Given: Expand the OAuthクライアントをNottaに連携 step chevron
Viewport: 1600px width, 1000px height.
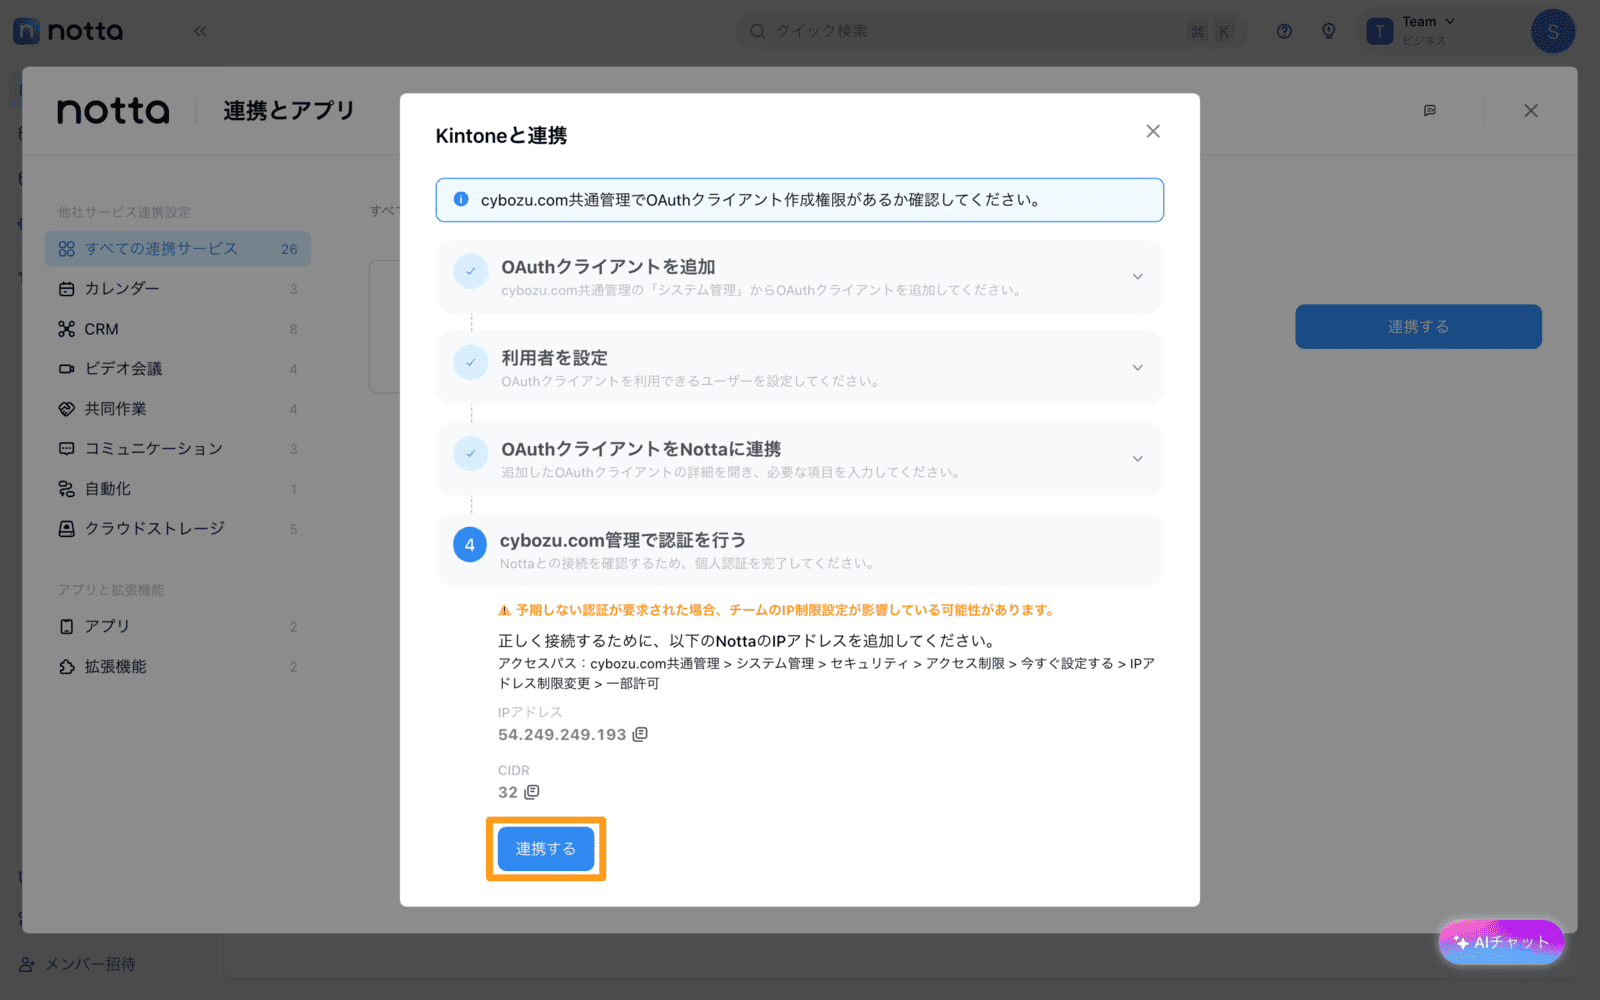Looking at the screenshot, I should pyautogui.click(x=1137, y=459).
